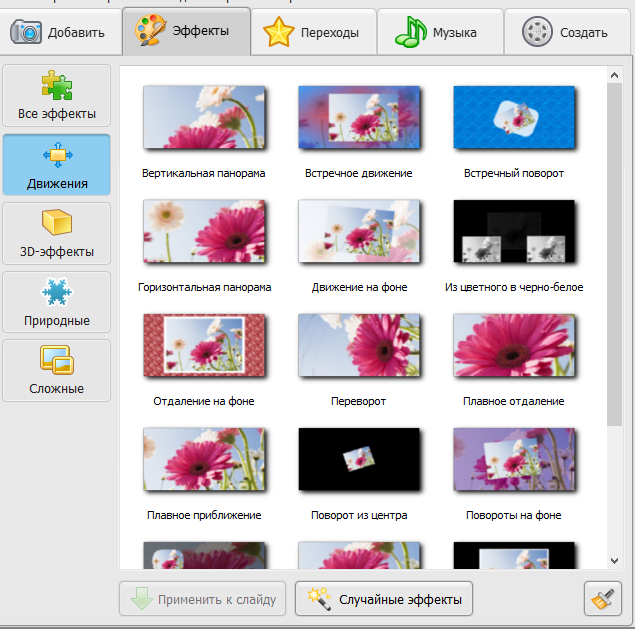Click the Движение на фоне label
Viewport: 635px width, 629px height.
pyautogui.click(x=360, y=287)
